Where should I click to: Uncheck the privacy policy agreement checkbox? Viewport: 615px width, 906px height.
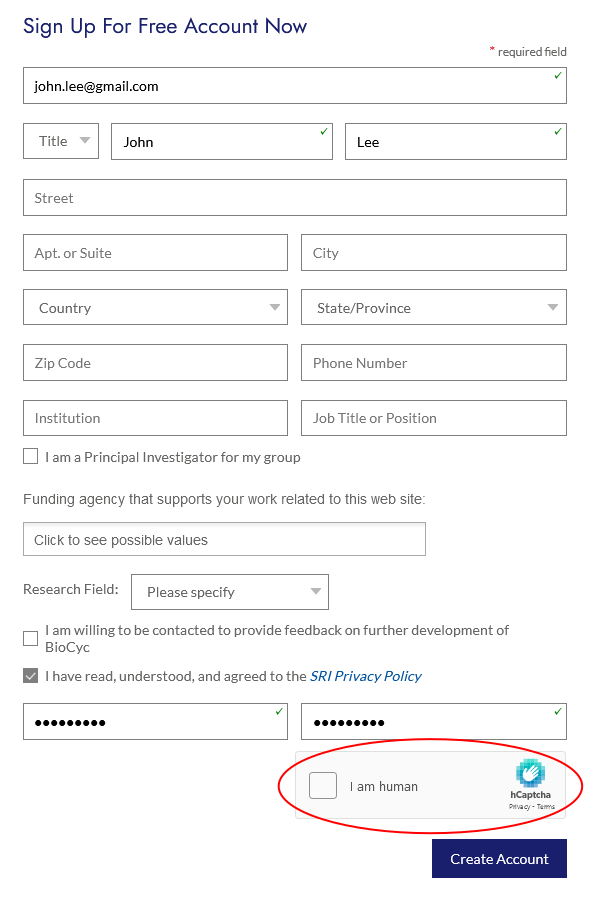coord(31,676)
